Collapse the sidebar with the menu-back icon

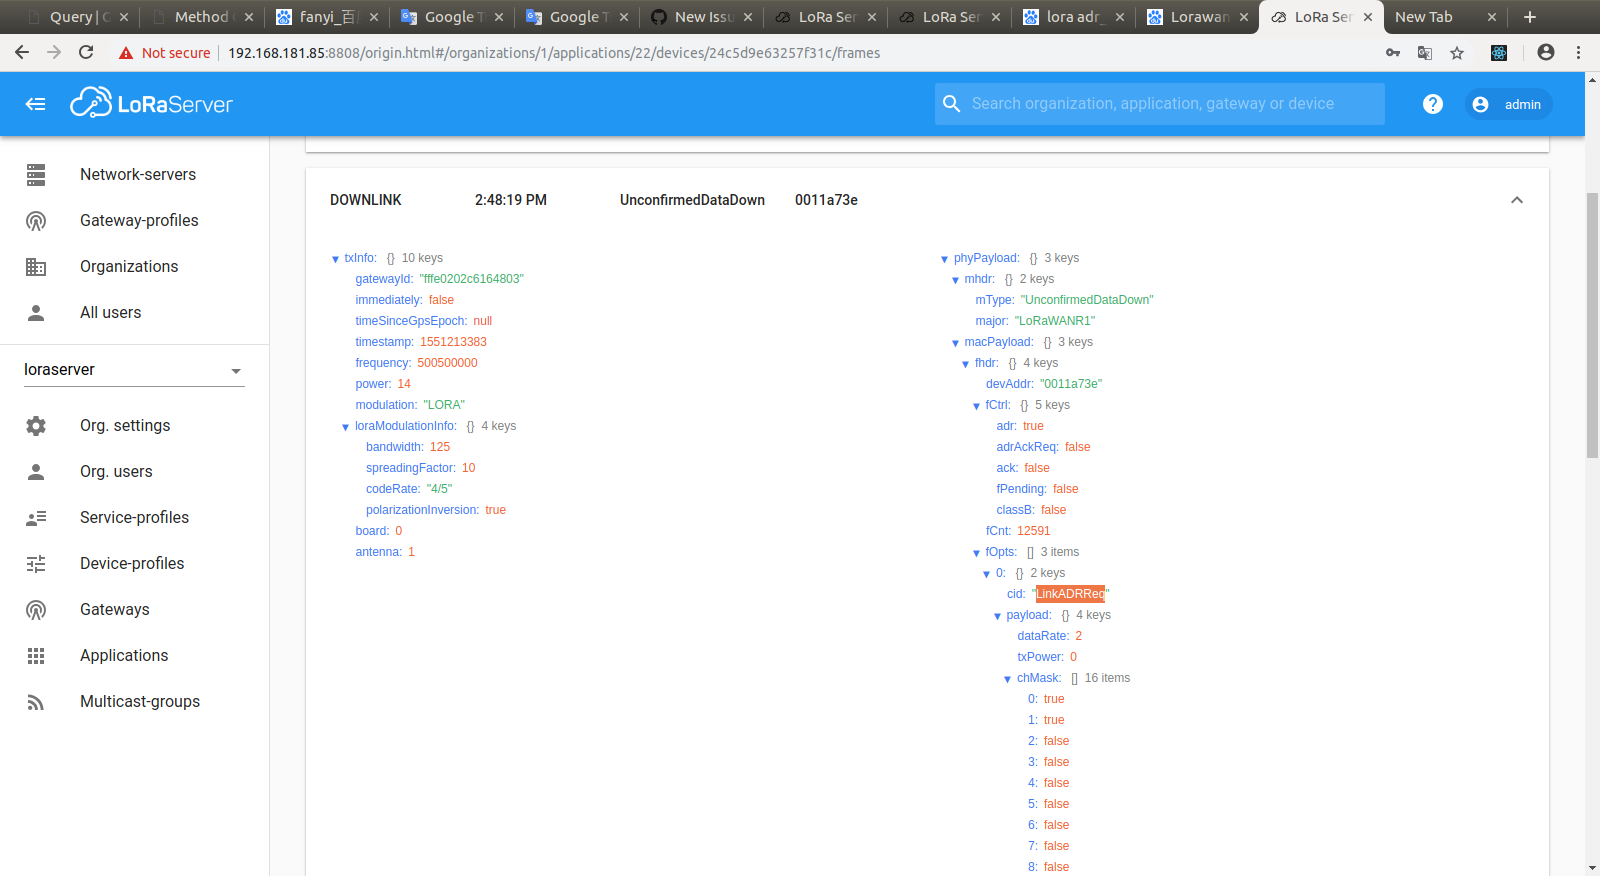click(36, 104)
